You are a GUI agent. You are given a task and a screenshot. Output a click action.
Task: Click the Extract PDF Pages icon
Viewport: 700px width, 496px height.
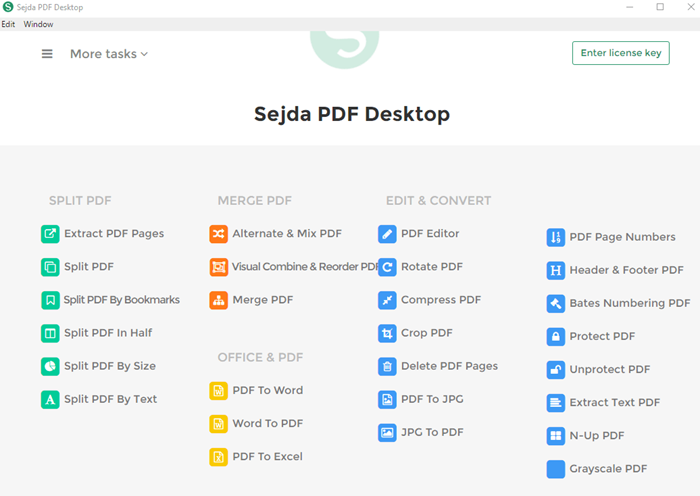pos(50,234)
